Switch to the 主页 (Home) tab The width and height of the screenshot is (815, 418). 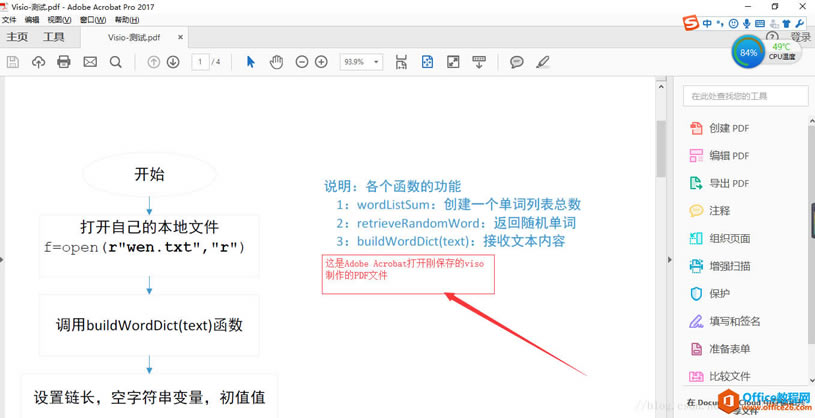click(x=17, y=37)
